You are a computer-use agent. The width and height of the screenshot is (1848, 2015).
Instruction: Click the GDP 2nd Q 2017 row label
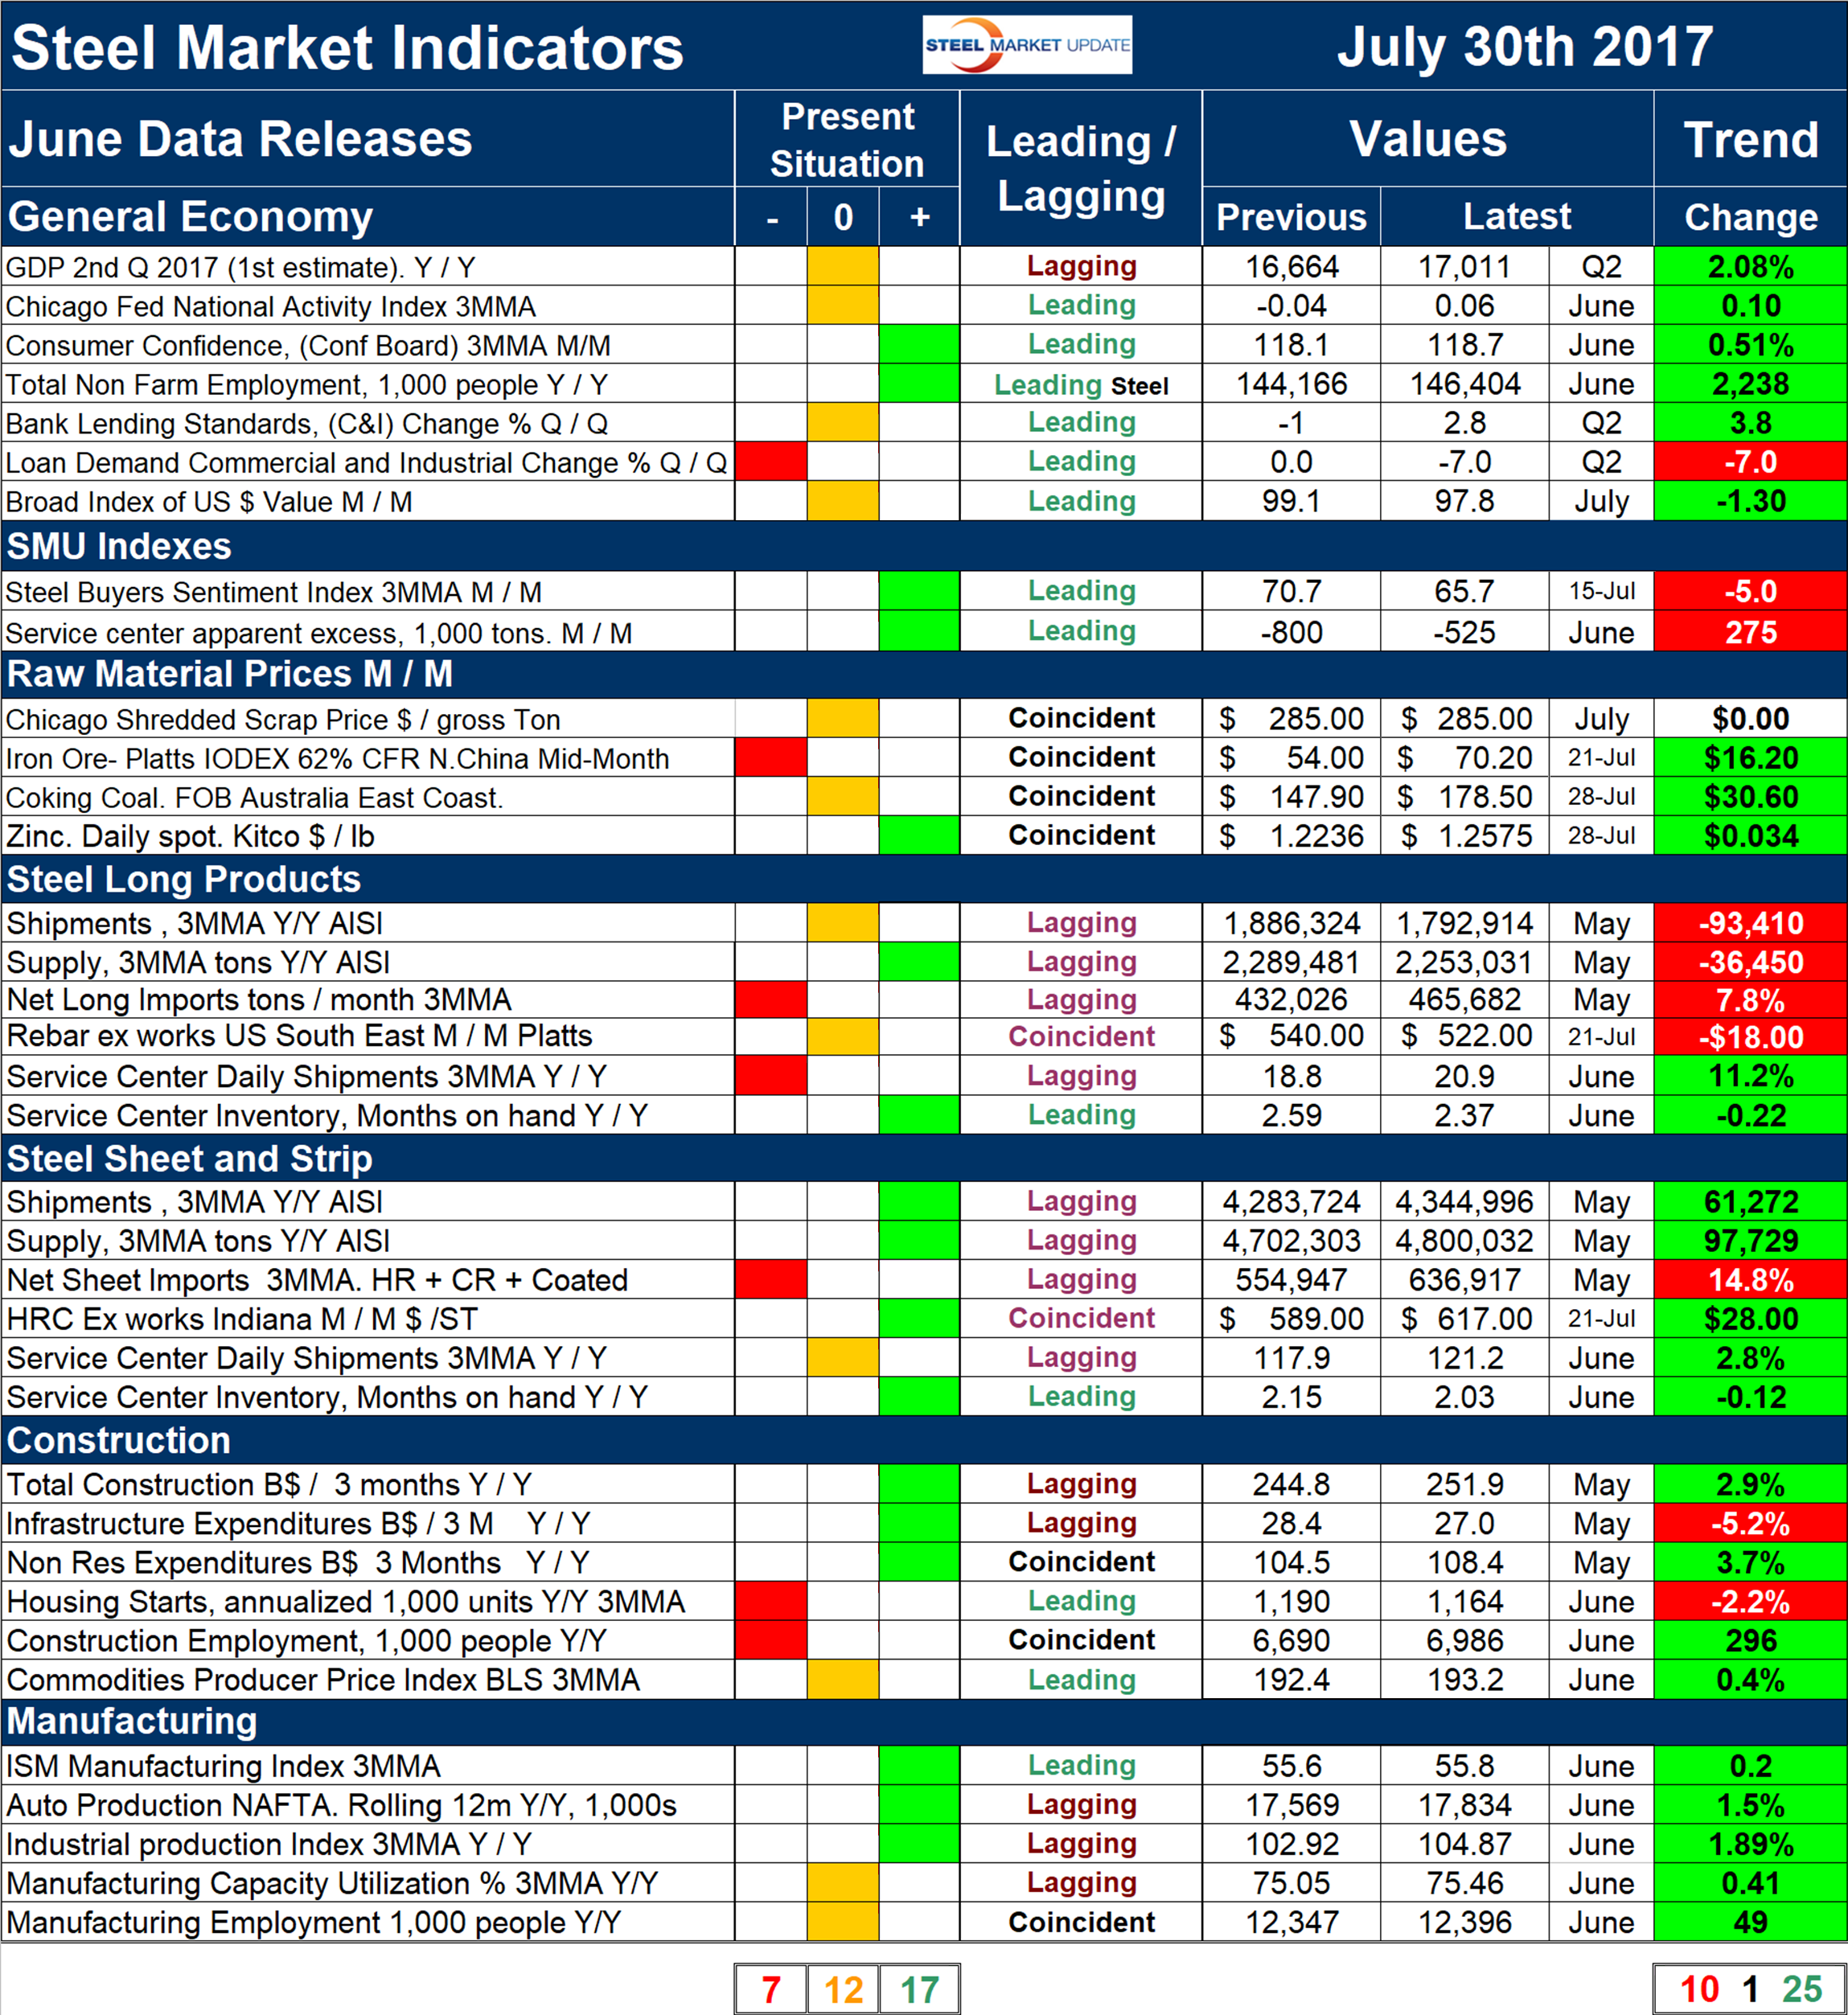tap(240, 267)
